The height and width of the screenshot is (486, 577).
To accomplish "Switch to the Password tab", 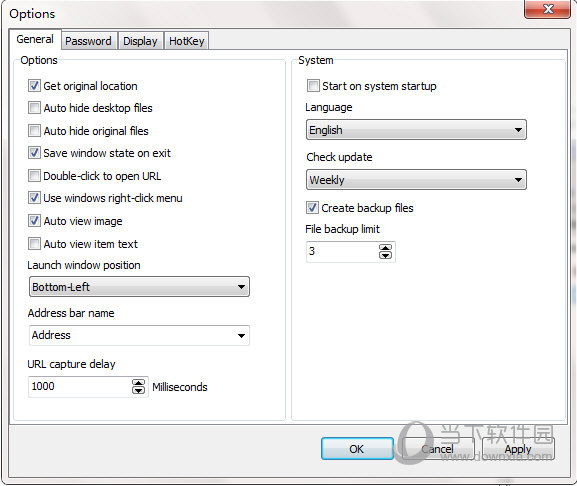I will tap(88, 41).
